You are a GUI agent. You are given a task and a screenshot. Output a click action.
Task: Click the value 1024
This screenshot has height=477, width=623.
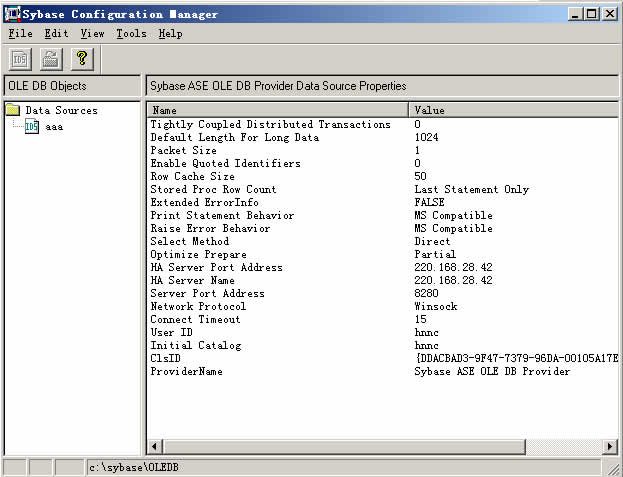426,137
